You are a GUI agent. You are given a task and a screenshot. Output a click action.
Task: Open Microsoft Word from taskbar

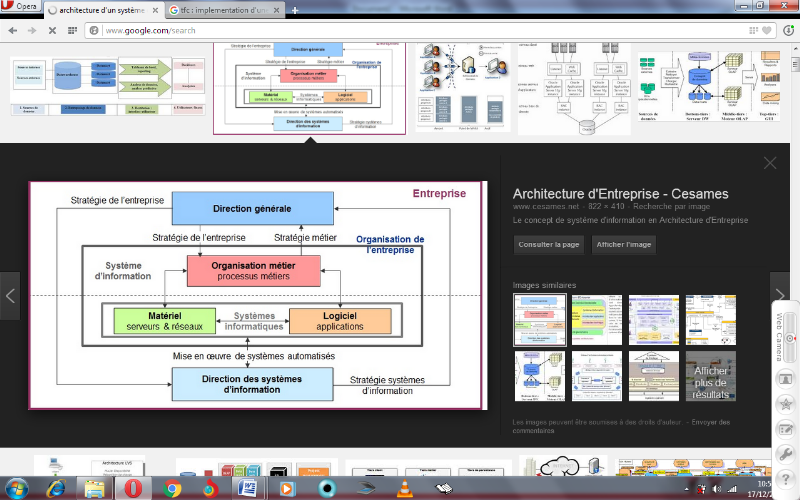(x=249, y=487)
